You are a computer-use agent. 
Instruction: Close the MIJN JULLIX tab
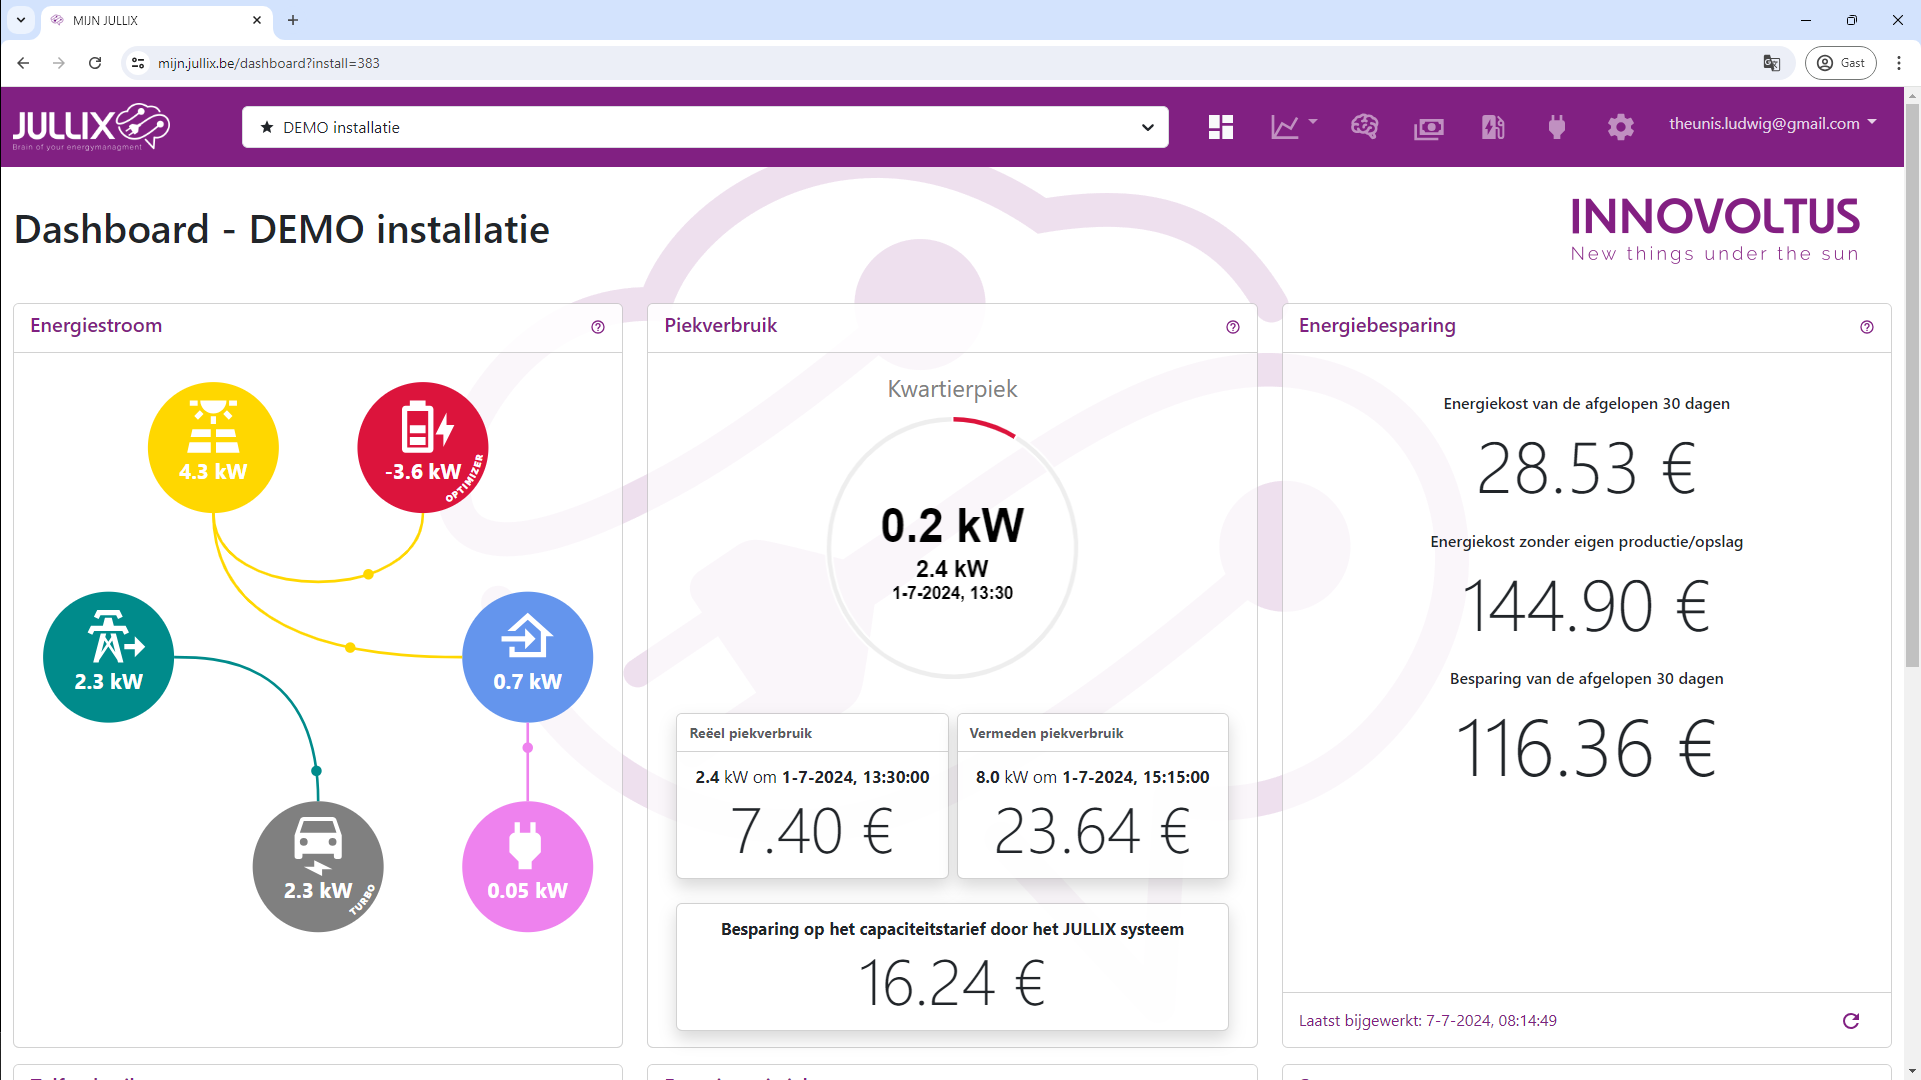pos(257,20)
